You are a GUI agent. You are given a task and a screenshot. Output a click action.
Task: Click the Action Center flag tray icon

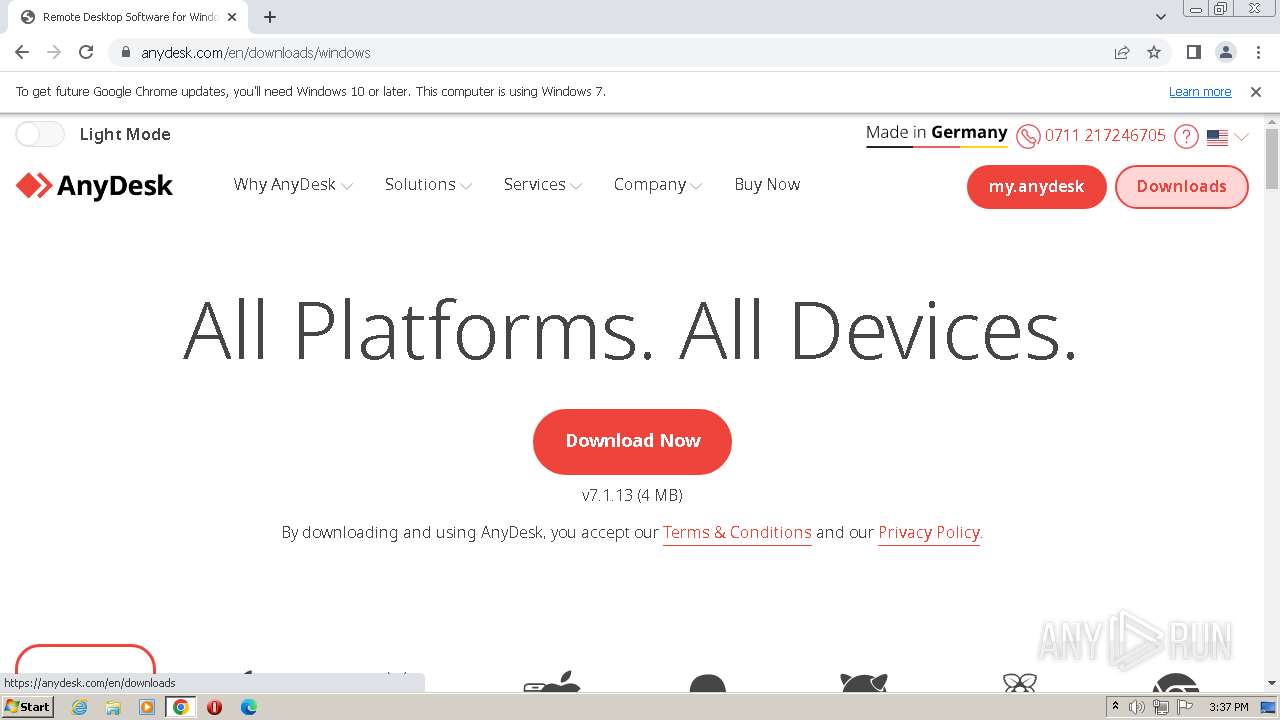click(x=1183, y=707)
